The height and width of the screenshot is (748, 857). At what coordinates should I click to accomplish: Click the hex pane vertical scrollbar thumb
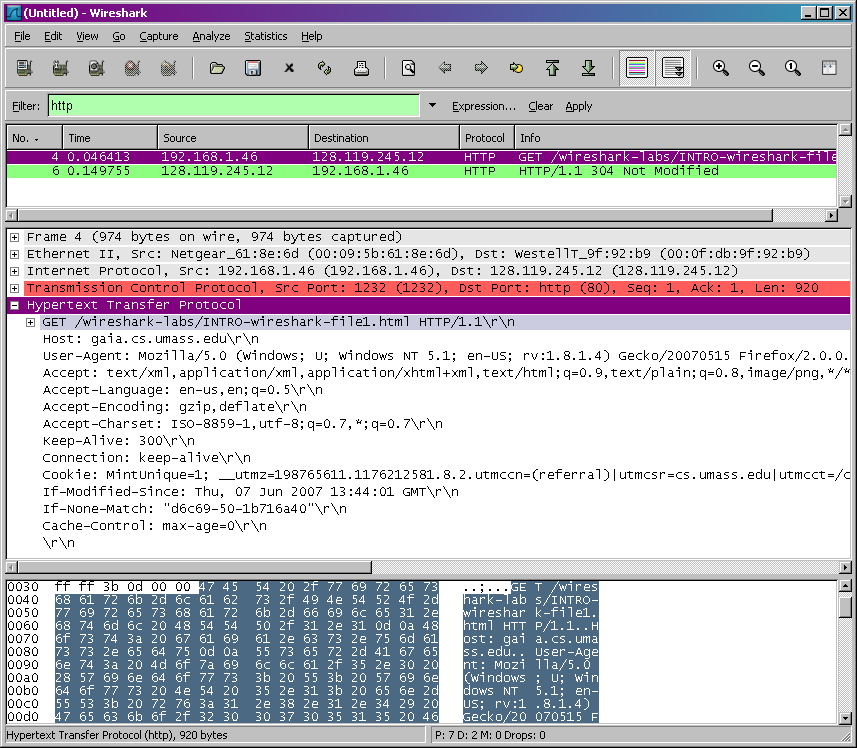click(844, 606)
